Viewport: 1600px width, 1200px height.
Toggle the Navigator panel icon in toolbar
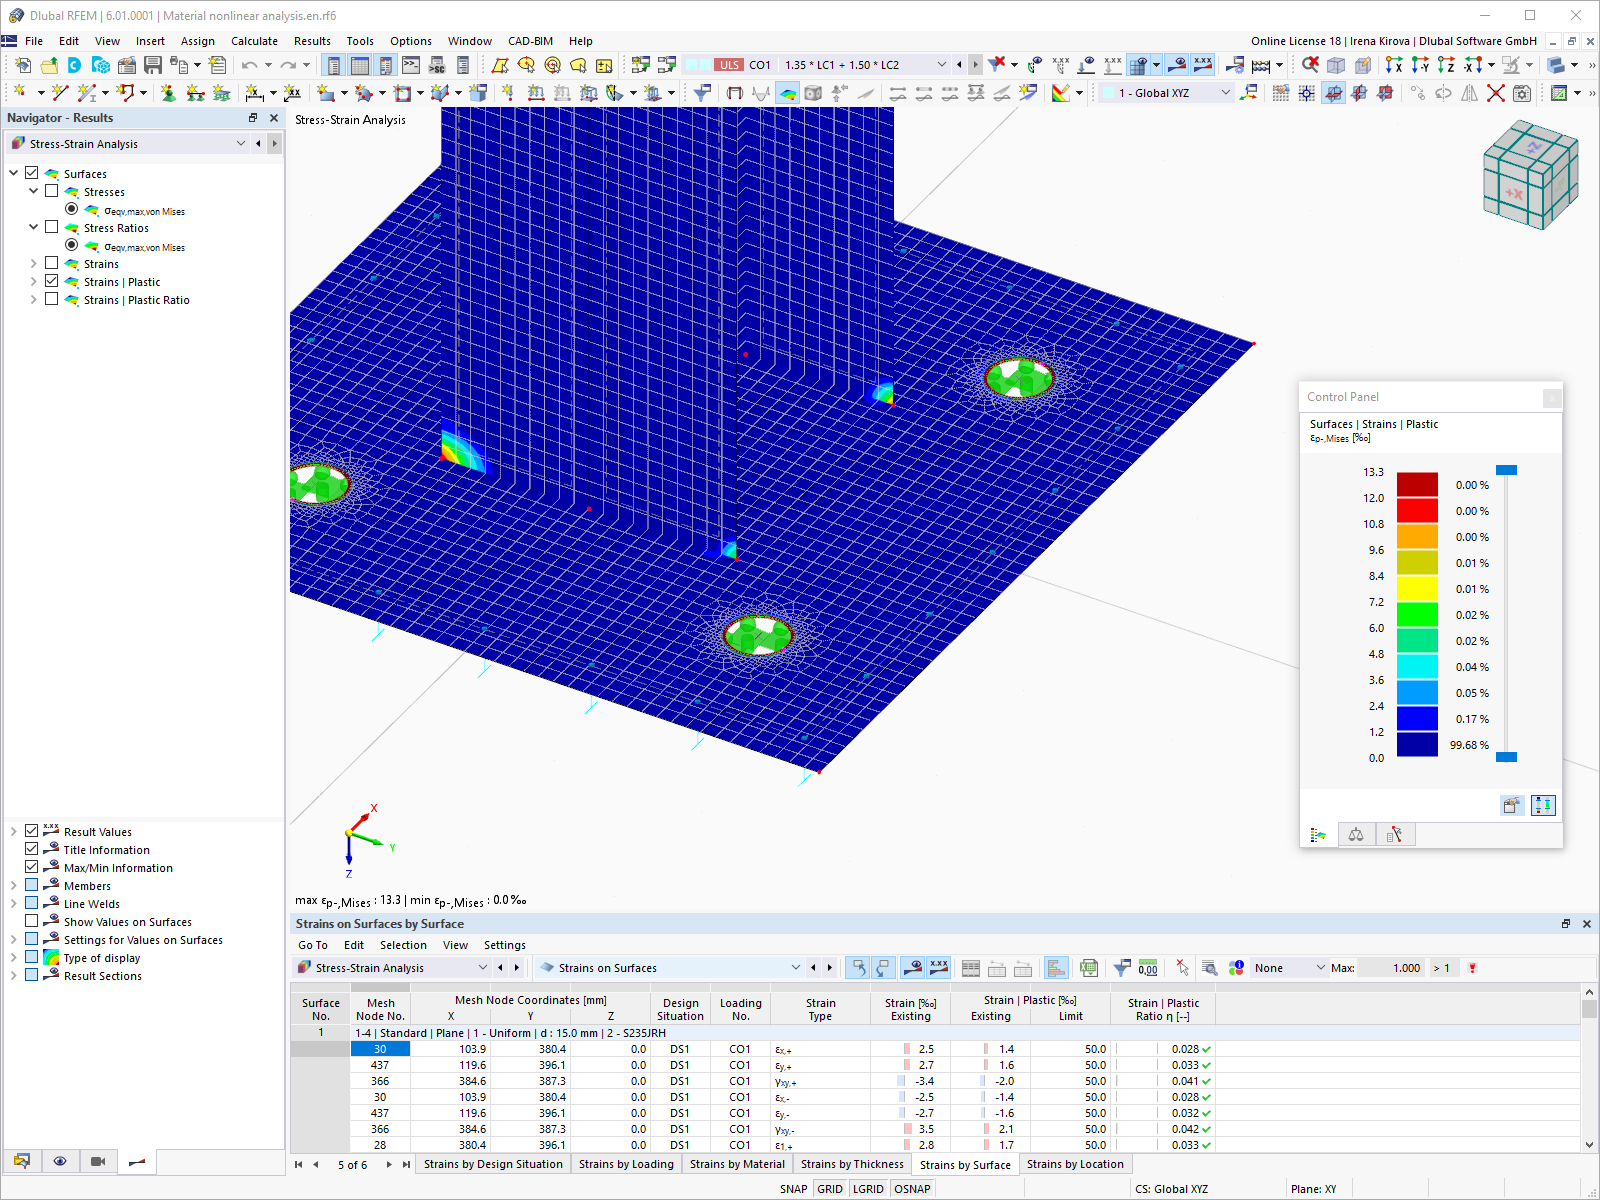click(x=334, y=65)
